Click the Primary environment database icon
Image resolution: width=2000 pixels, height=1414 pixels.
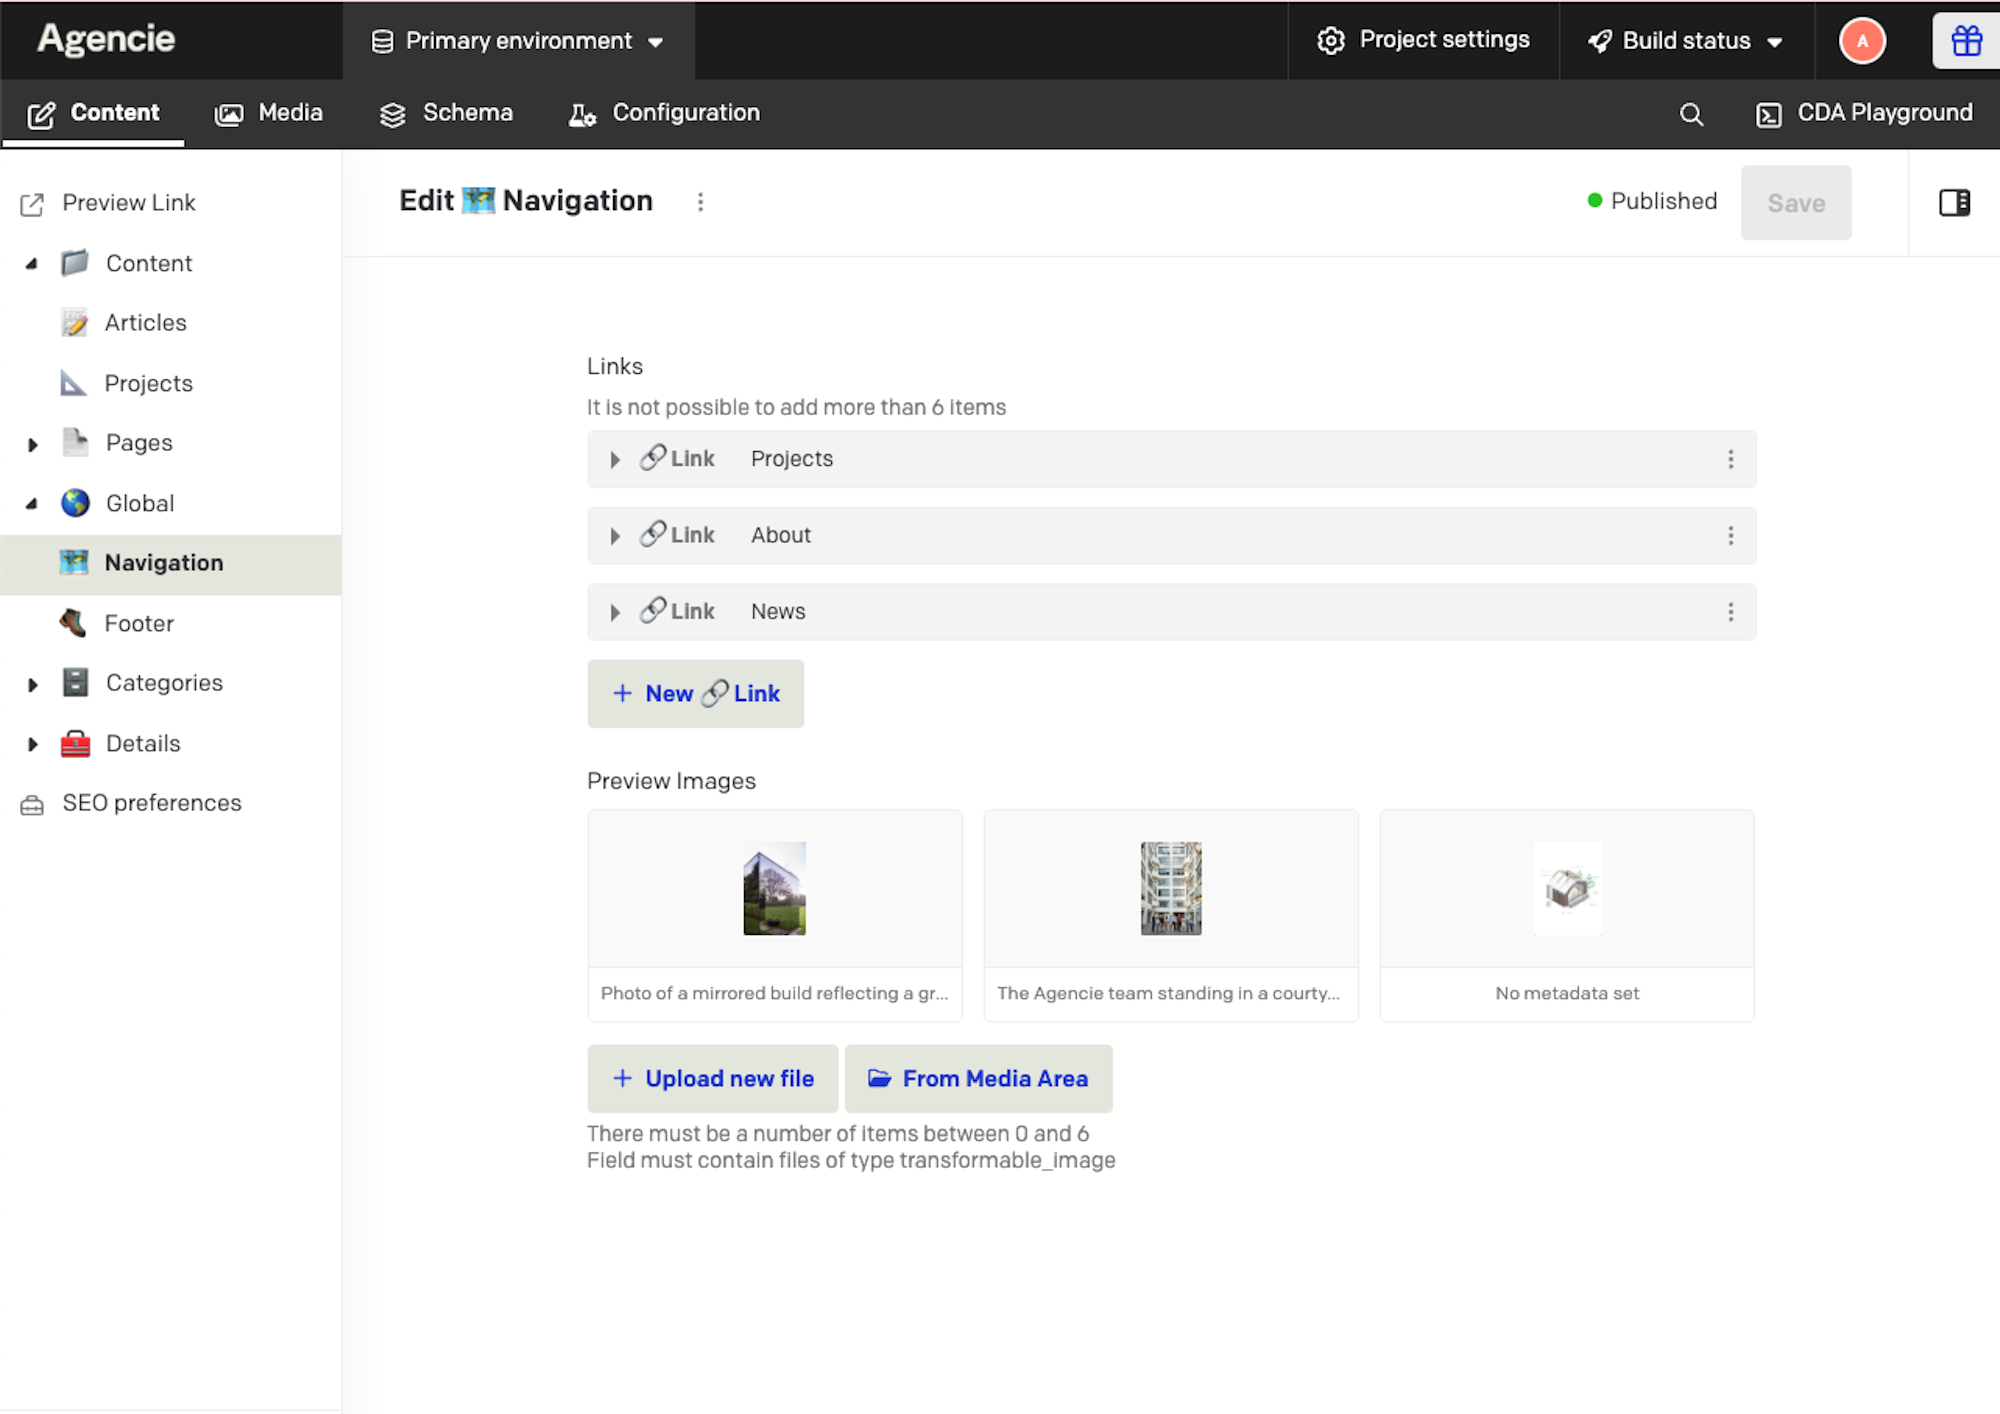coord(382,41)
